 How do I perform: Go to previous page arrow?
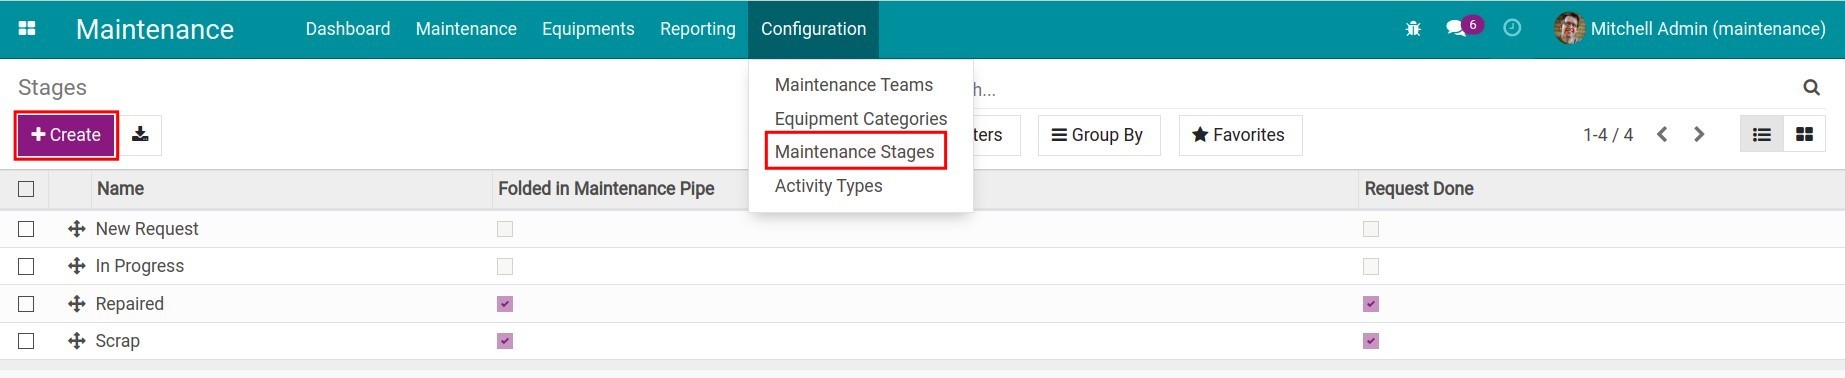(1662, 134)
